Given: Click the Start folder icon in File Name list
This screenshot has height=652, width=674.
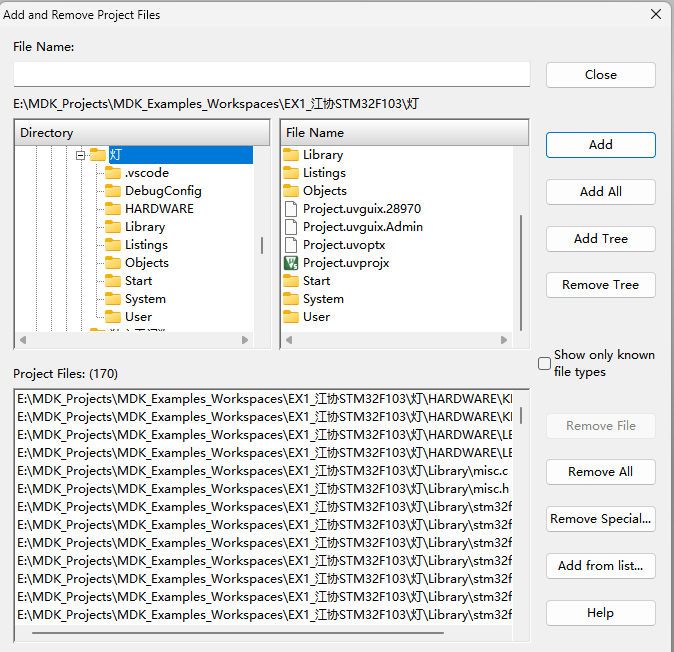Looking at the screenshot, I should point(291,281).
